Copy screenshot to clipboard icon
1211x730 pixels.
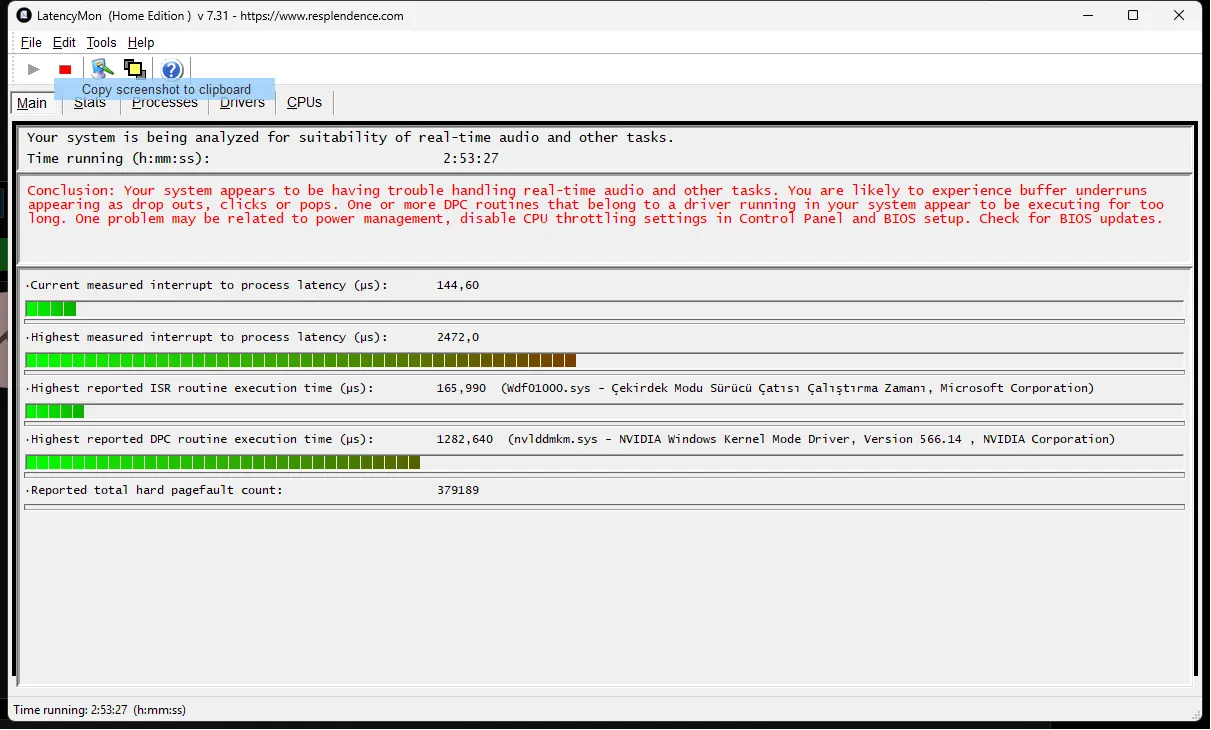tap(134, 69)
